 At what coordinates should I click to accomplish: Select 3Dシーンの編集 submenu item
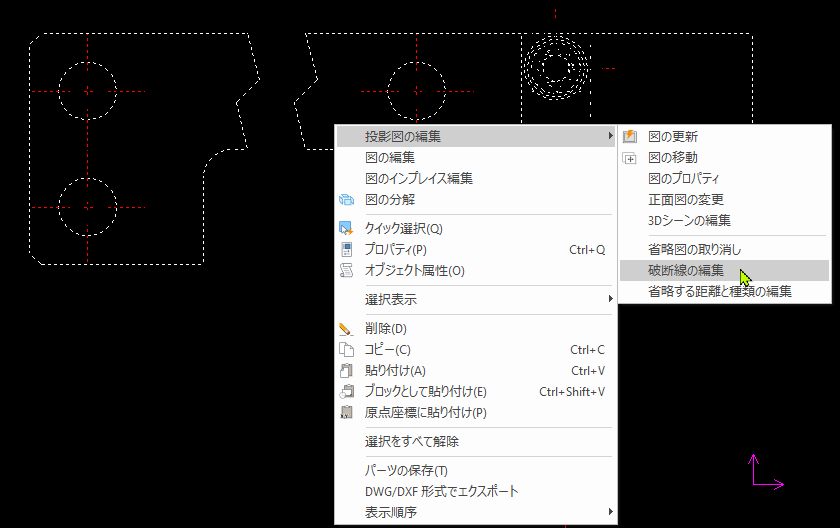pos(724,221)
